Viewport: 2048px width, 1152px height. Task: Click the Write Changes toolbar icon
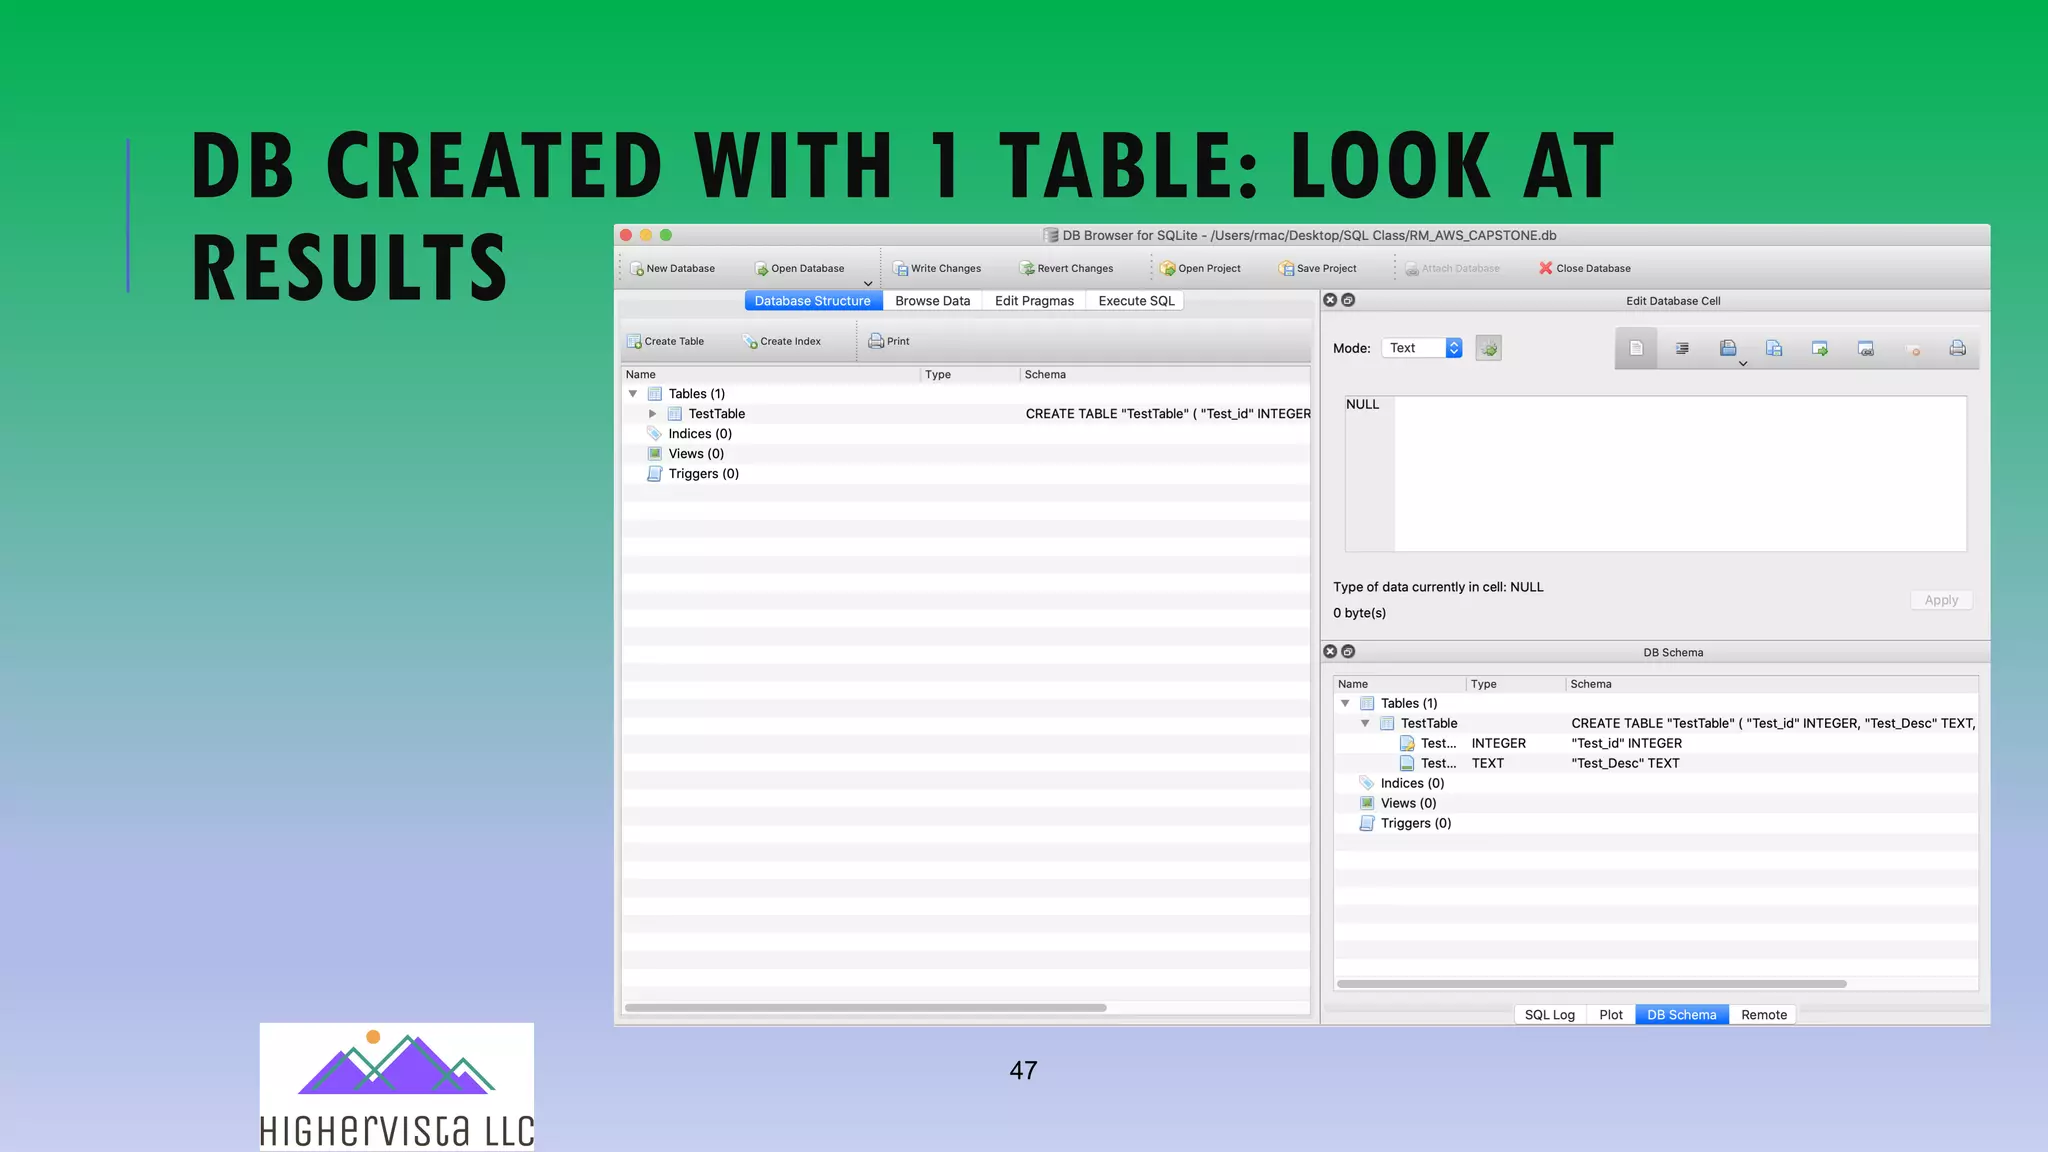click(x=901, y=269)
